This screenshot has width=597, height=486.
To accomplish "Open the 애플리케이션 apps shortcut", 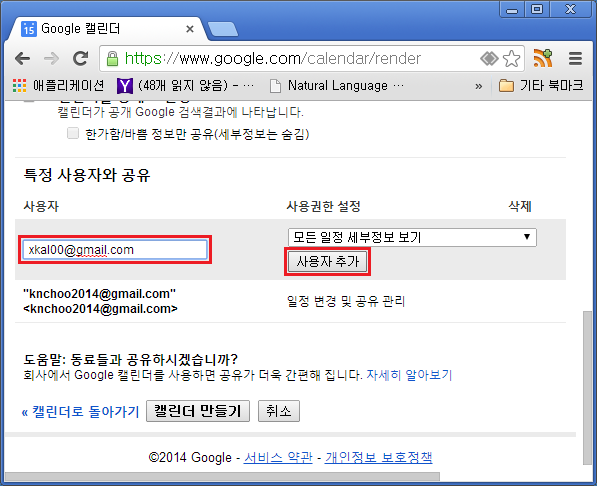I will pos(58,85).
